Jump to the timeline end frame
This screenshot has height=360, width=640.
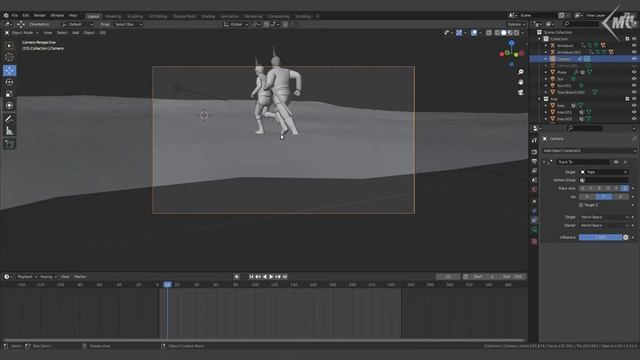tap(285, 277)
